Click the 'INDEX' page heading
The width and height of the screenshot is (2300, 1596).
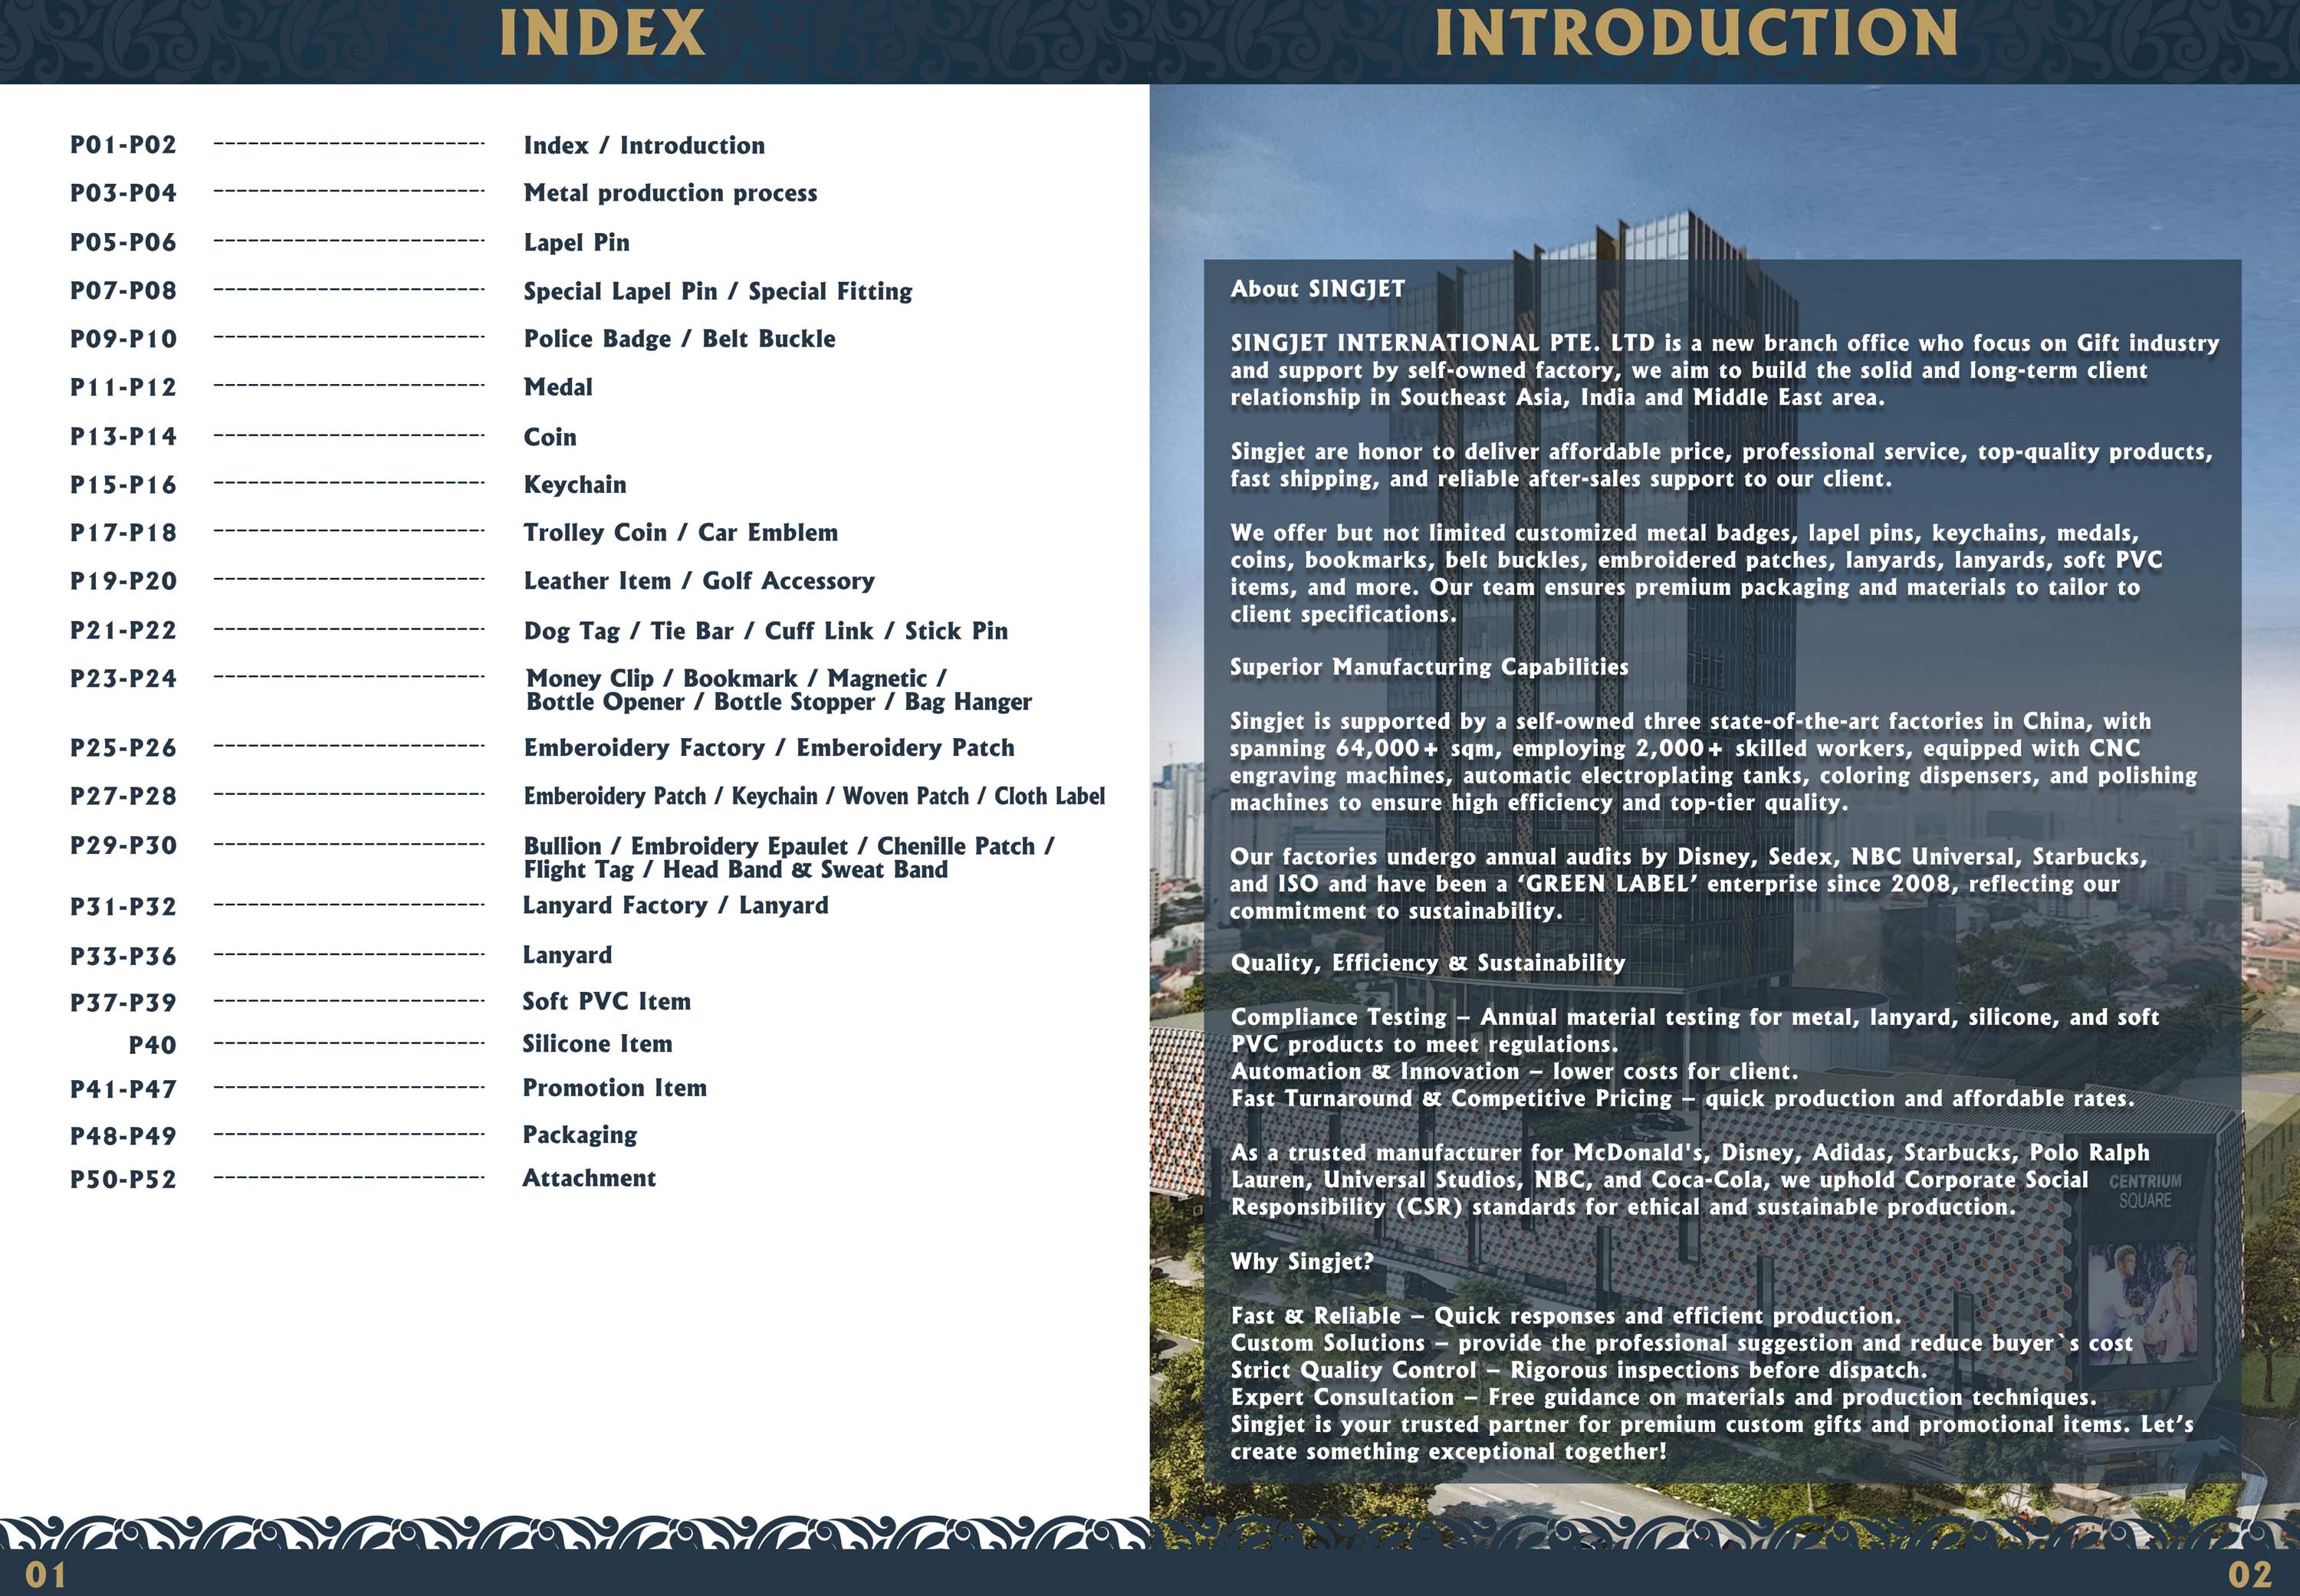point(602,34)
